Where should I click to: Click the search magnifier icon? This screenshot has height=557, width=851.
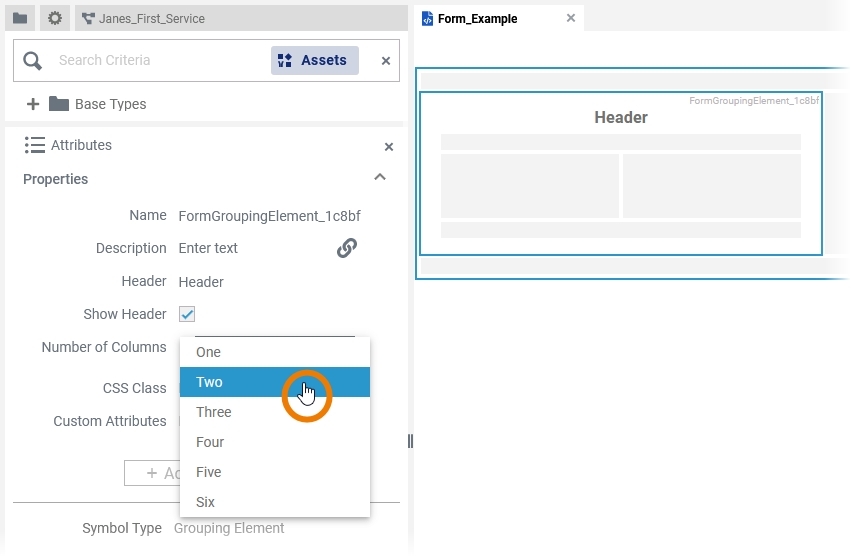click(33, 61)
